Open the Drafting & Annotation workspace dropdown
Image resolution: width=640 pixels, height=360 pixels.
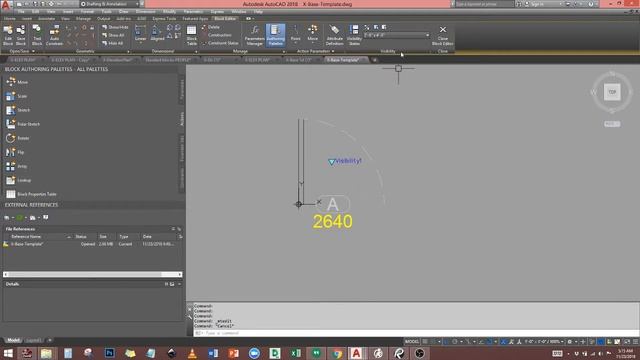(x=109, y=4)
